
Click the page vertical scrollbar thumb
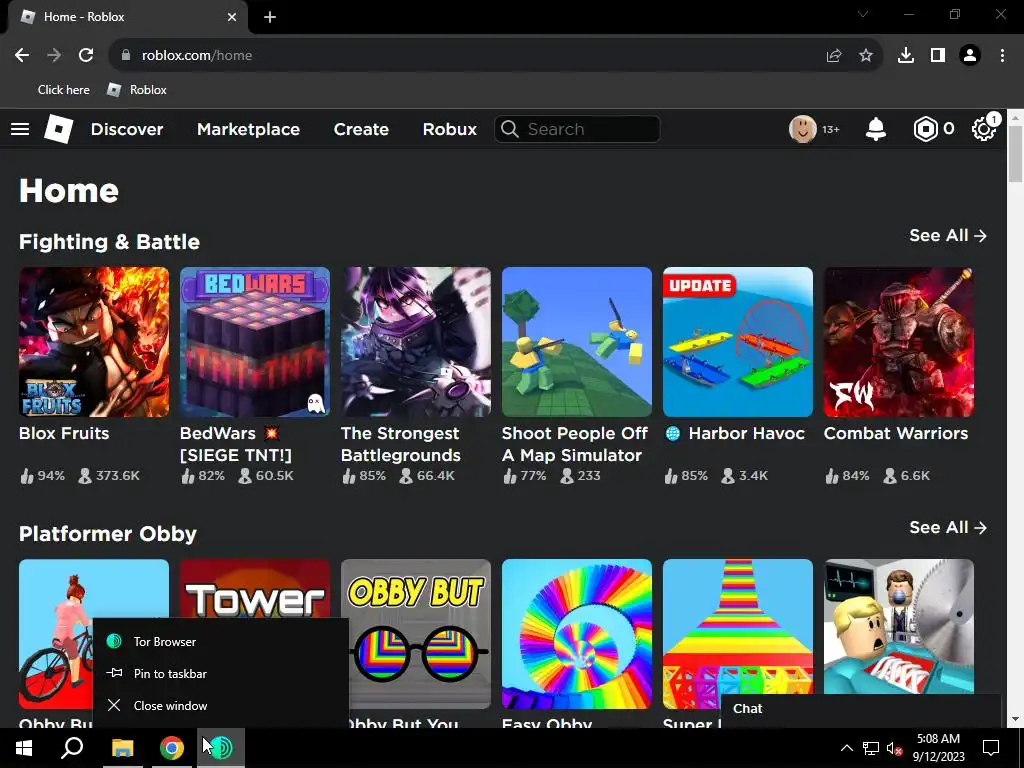tap(1016, 153)
